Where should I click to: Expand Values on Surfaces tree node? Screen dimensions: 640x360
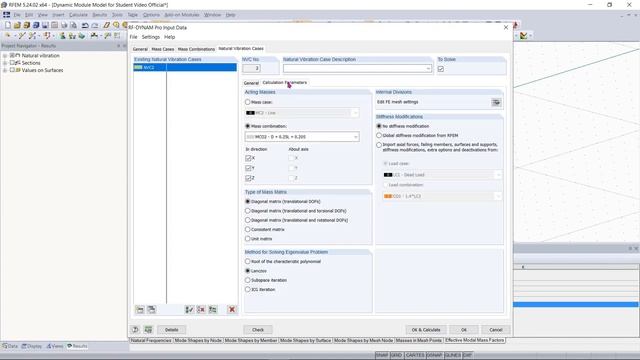(x=5, y=70)
